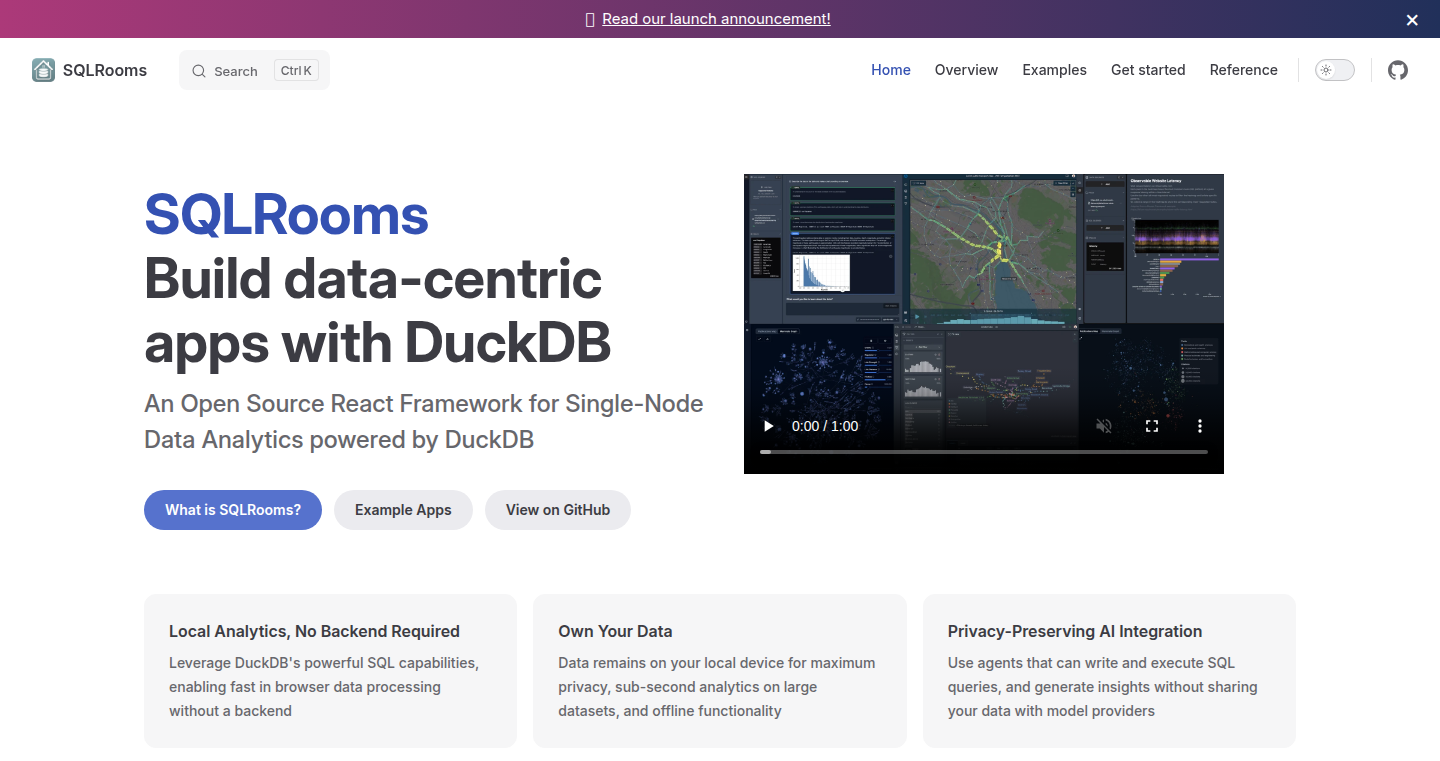Click the What is SQLRooms? button
Image resolution: width=1440 pixels, height=761 pixels.
coord(233,510)
